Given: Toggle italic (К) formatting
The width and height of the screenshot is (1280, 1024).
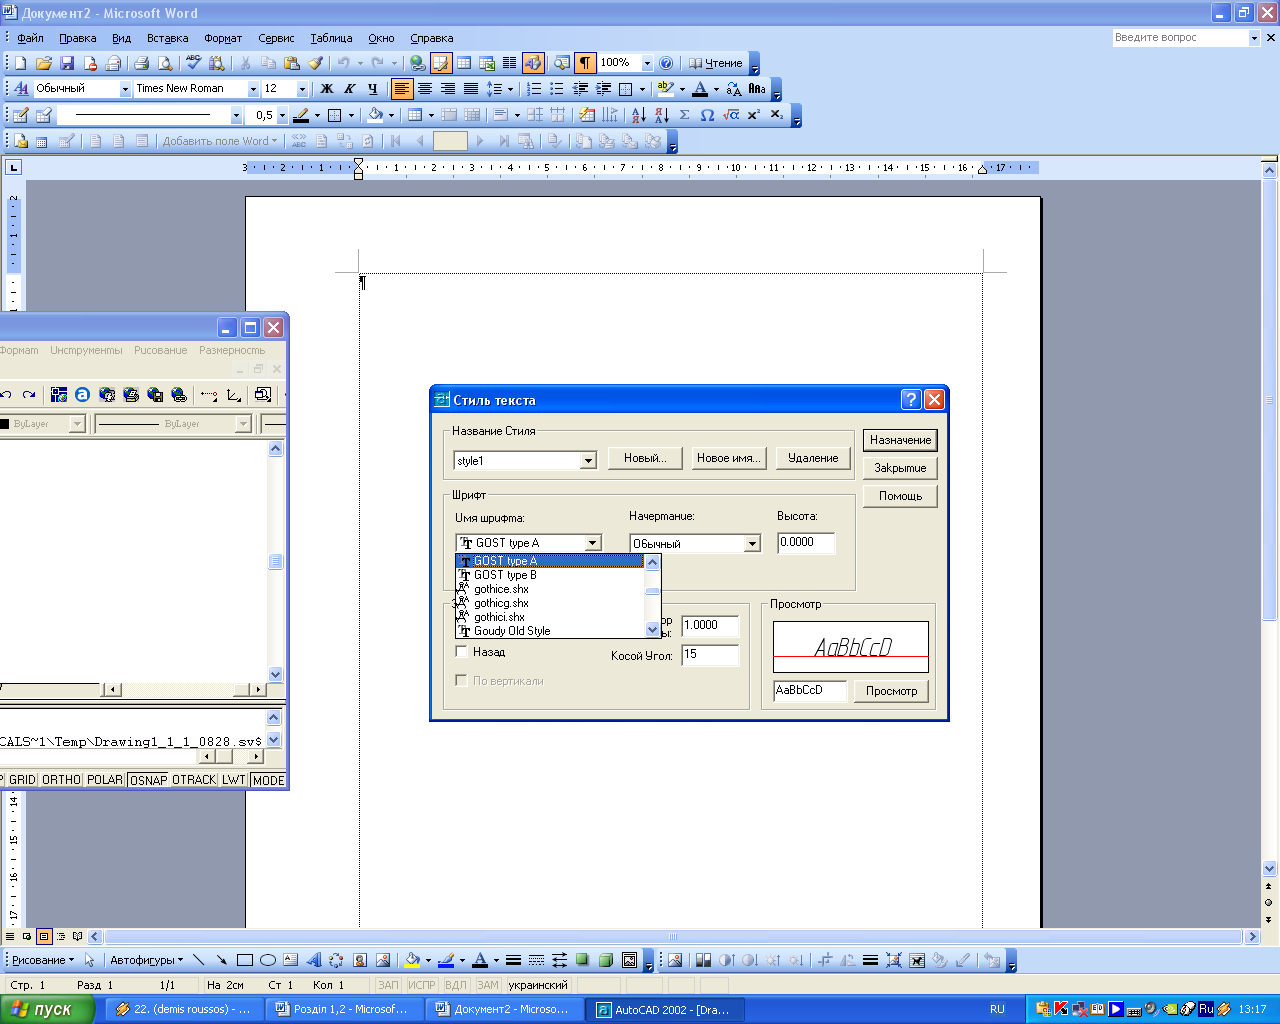Looking at the screenshot, I should pos(349,89).
